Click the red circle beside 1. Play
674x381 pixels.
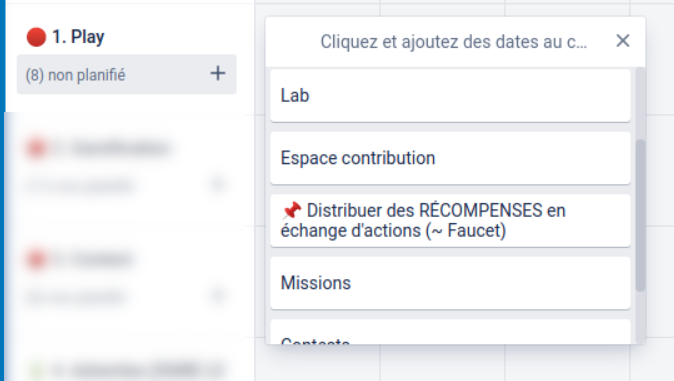point(36,37)
